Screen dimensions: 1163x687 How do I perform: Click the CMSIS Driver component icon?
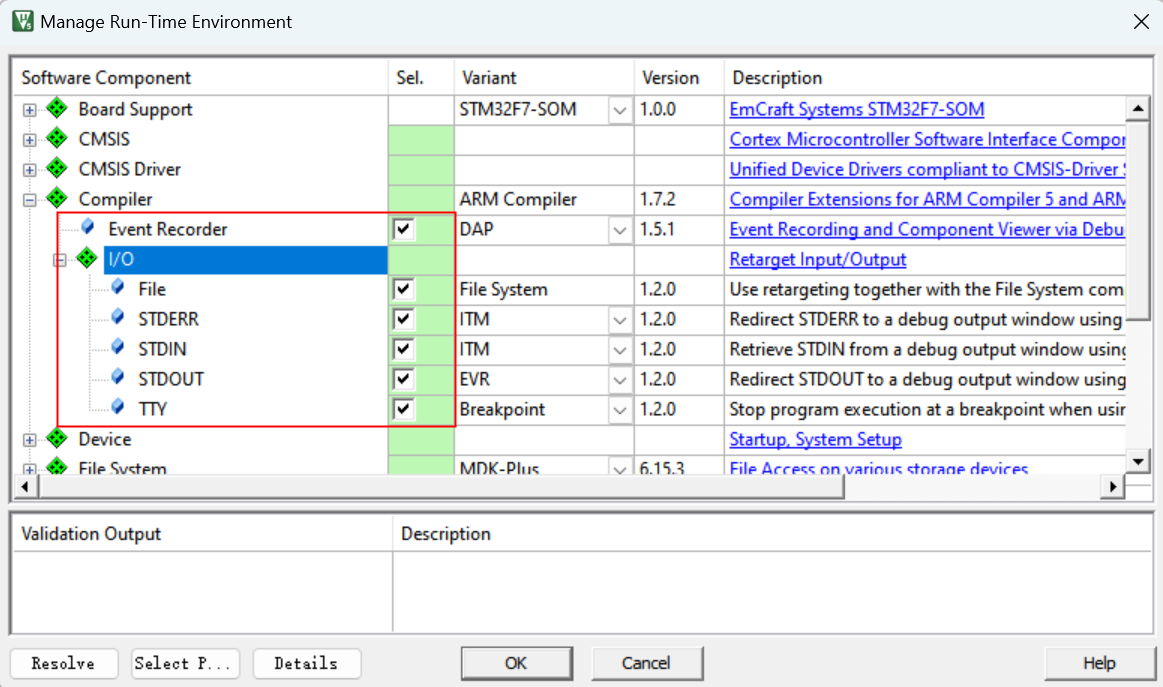(56, 169)
